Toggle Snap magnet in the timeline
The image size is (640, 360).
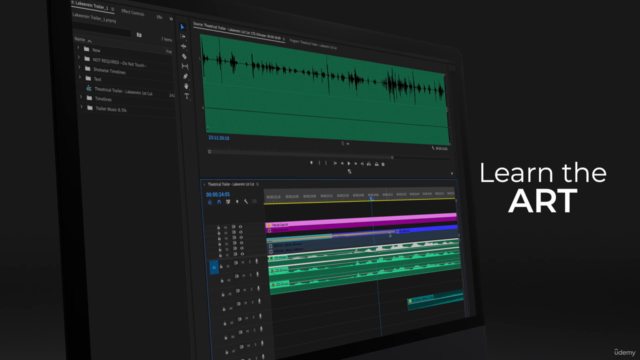(219, 202)
